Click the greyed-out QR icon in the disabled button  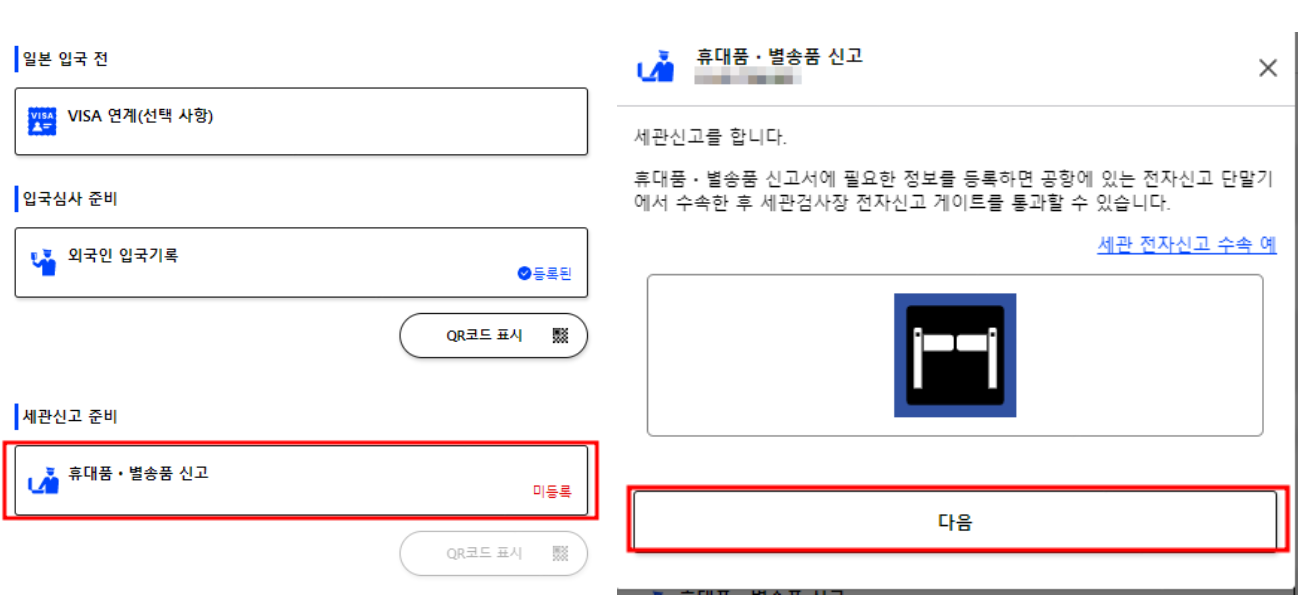[561, 553]
